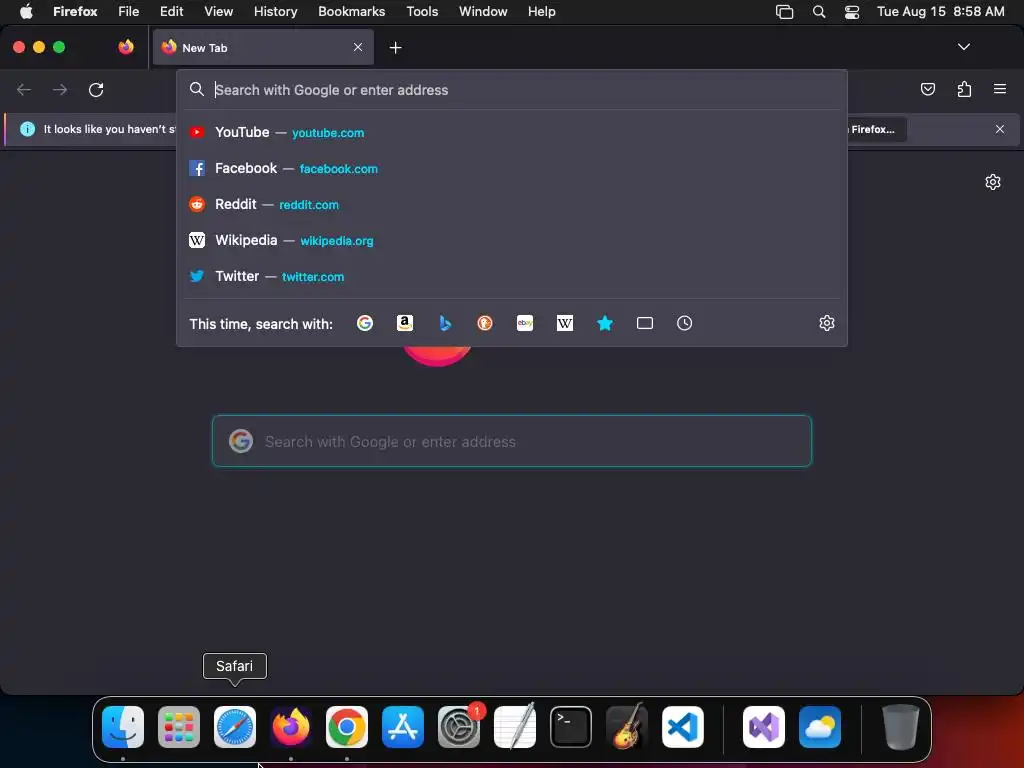Choose the YouTube suggestion
This screenshot has height=768, width=1024.
tap(512, 133)
